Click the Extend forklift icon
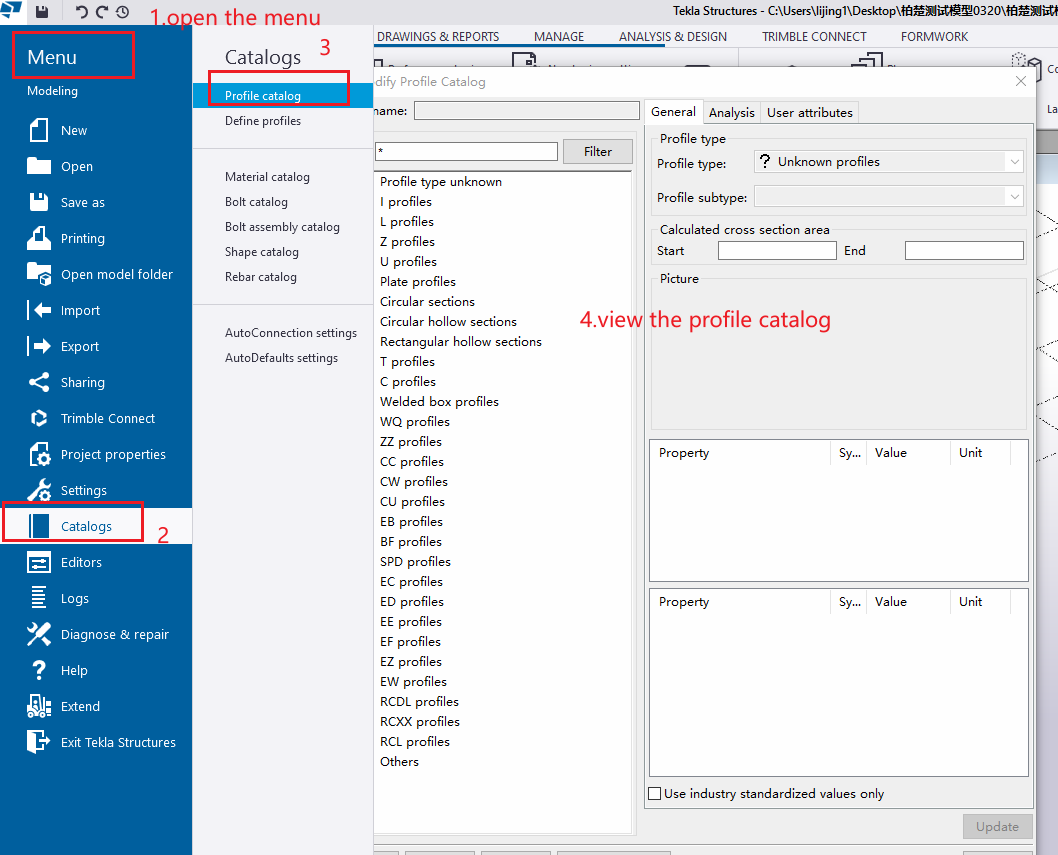Image resolution: width=1058 pixels, height=855 pixels. (39, 706)
